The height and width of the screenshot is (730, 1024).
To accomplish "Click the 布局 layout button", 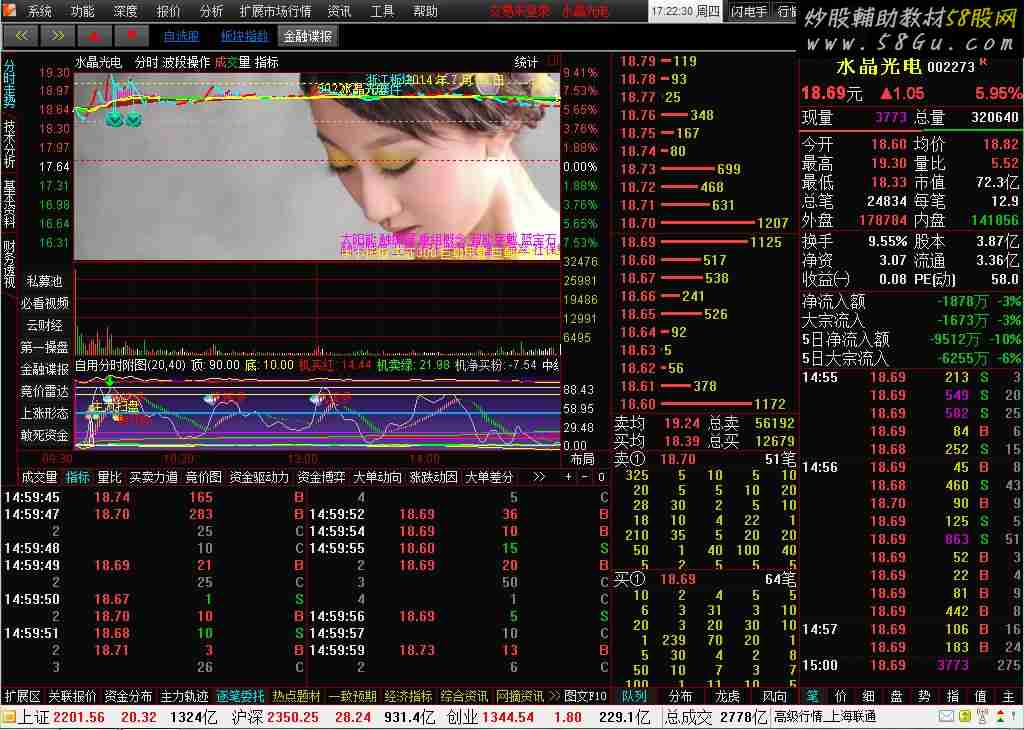I will coord(583,459).
